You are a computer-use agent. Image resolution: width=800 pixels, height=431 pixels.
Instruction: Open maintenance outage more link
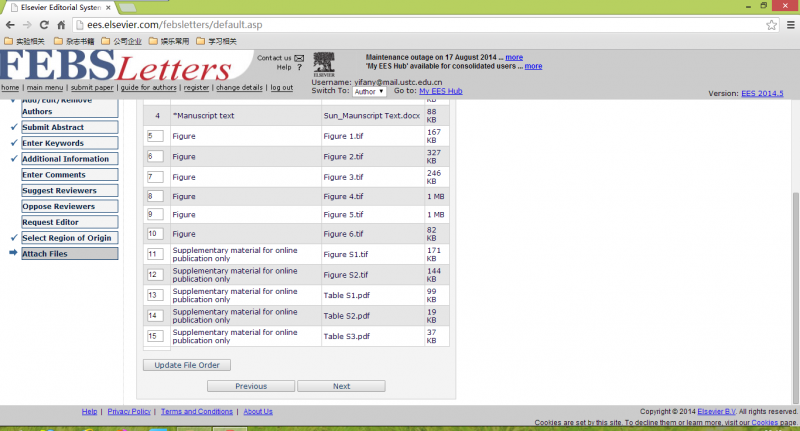(514, 57)
